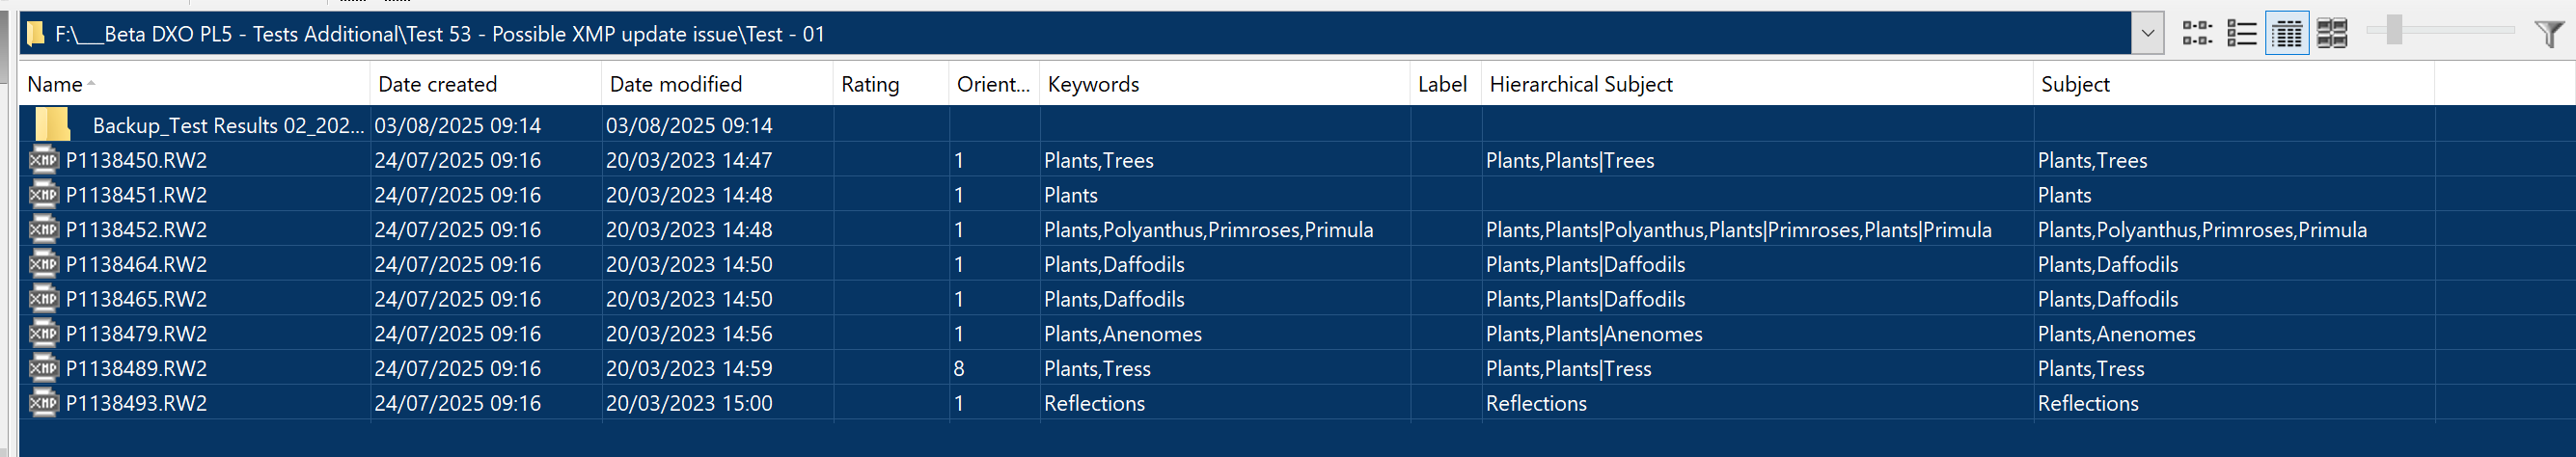The image size is (2576, 457).
Task: Sort by Date modified column header
Action: (676, 85)
